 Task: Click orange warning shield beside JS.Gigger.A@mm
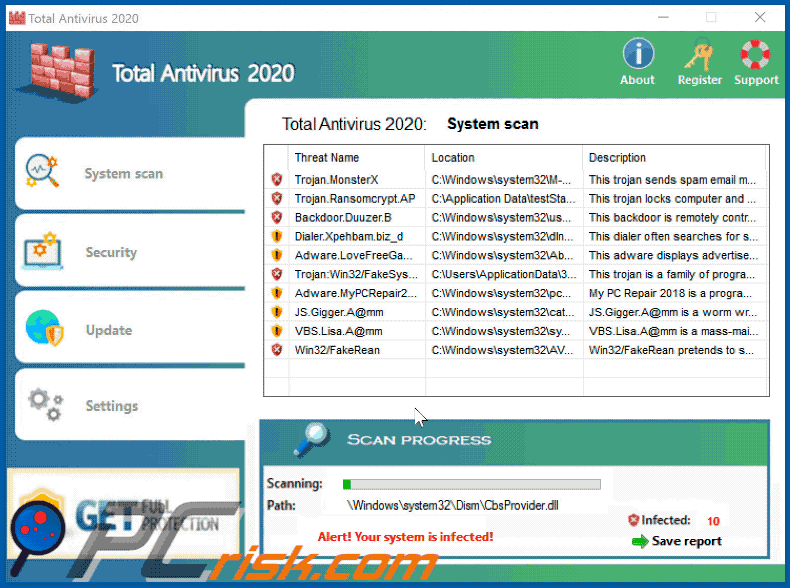pos(277,312)
